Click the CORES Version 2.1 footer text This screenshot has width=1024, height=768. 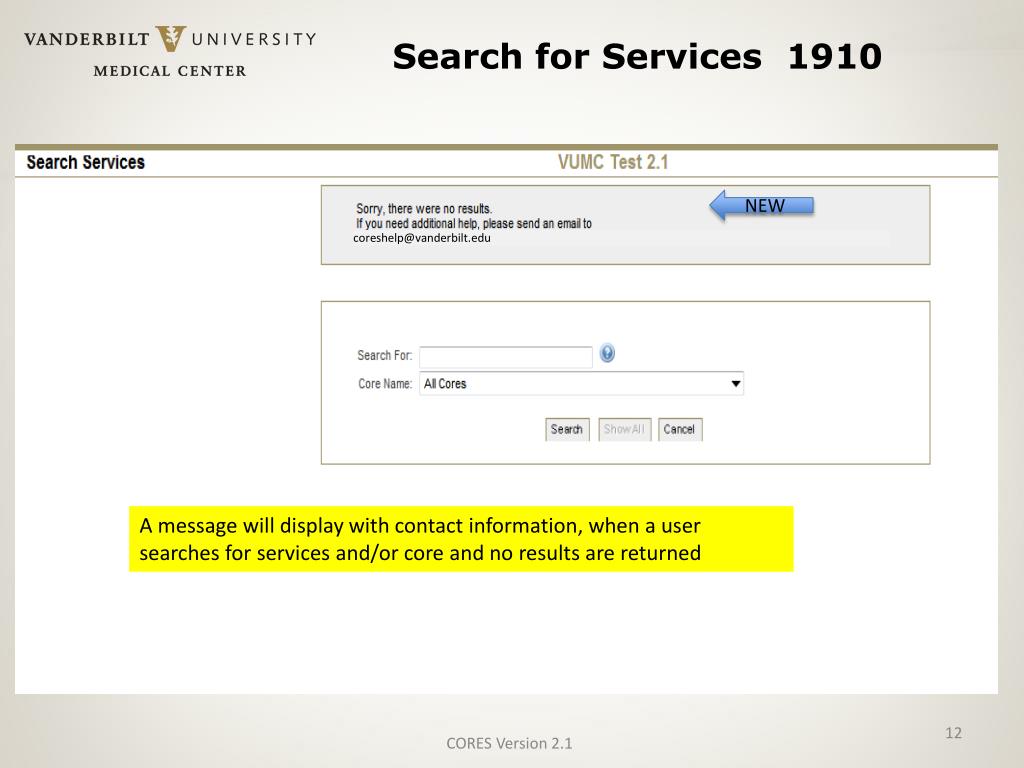click(x=509, y=743)
